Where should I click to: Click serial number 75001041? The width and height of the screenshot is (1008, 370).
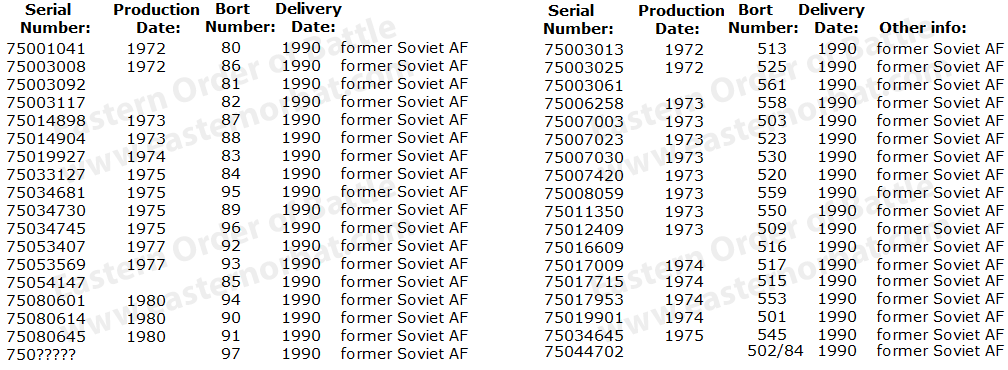[46, 49]
